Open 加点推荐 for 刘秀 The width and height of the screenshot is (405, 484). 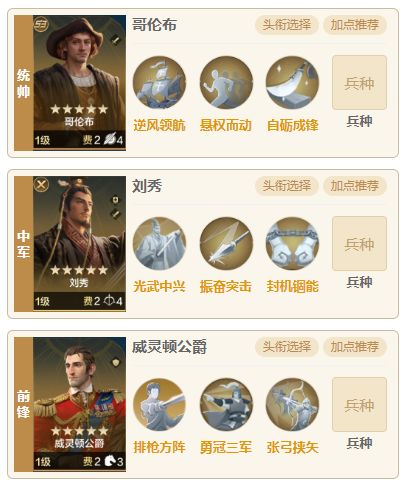pyautogui.click(x=355, y=186)
